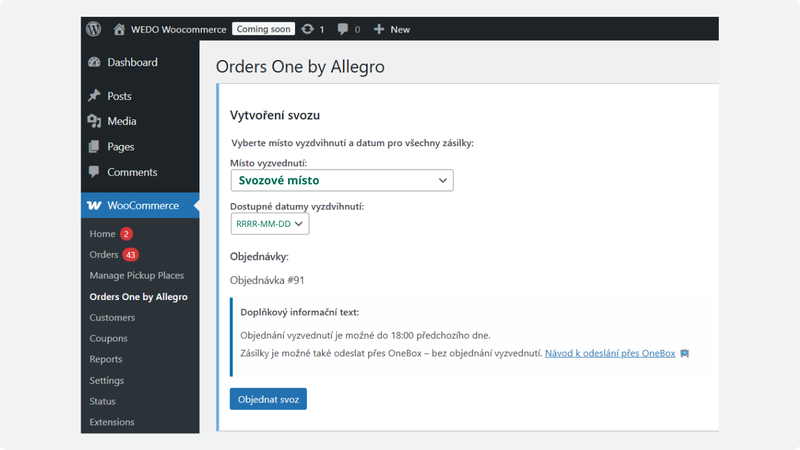Viewport: 800px width, 450px height.
Task: Click the plus icon next to New
Action: click(x=379, y=29)
